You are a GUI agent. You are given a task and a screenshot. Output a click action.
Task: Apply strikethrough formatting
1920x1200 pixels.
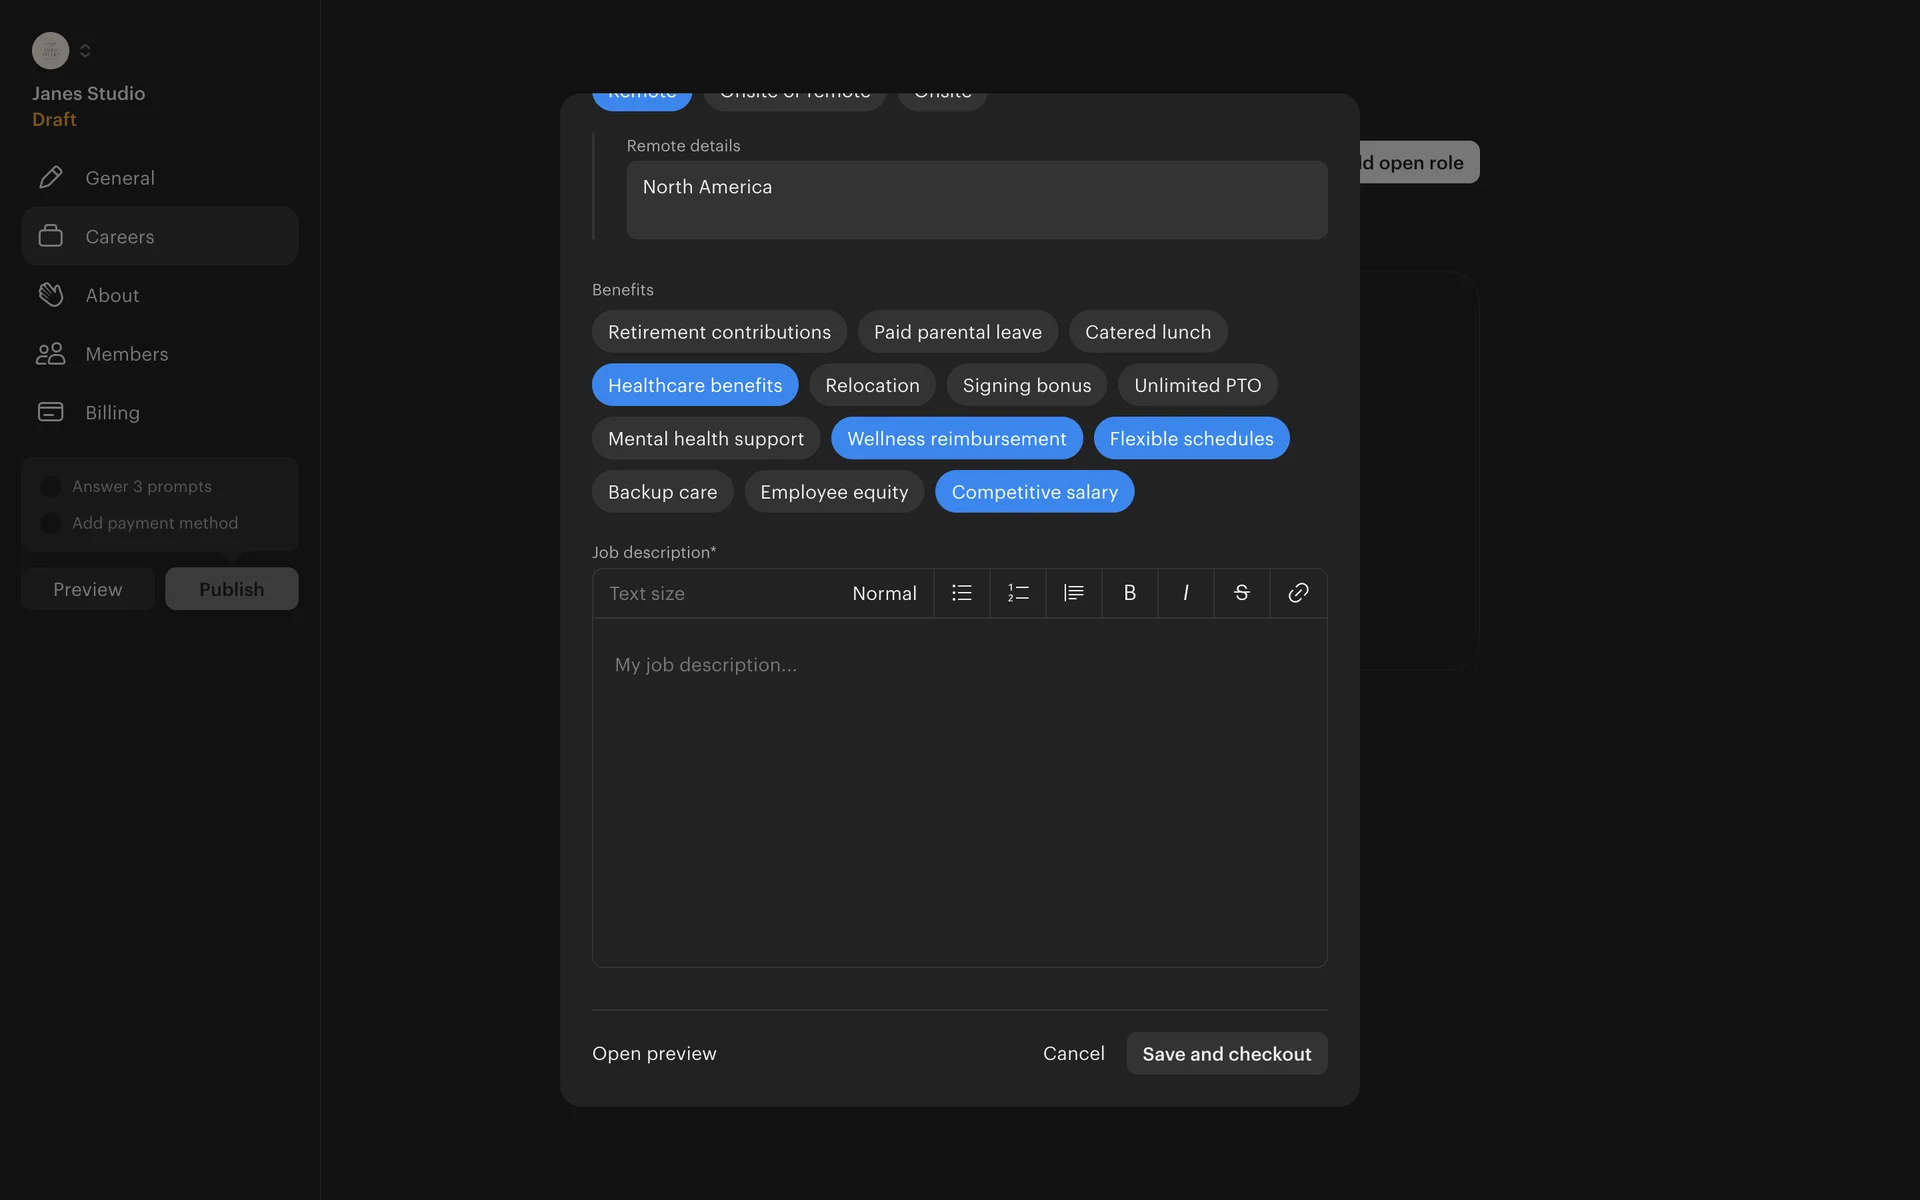[x=1241, y=593]
